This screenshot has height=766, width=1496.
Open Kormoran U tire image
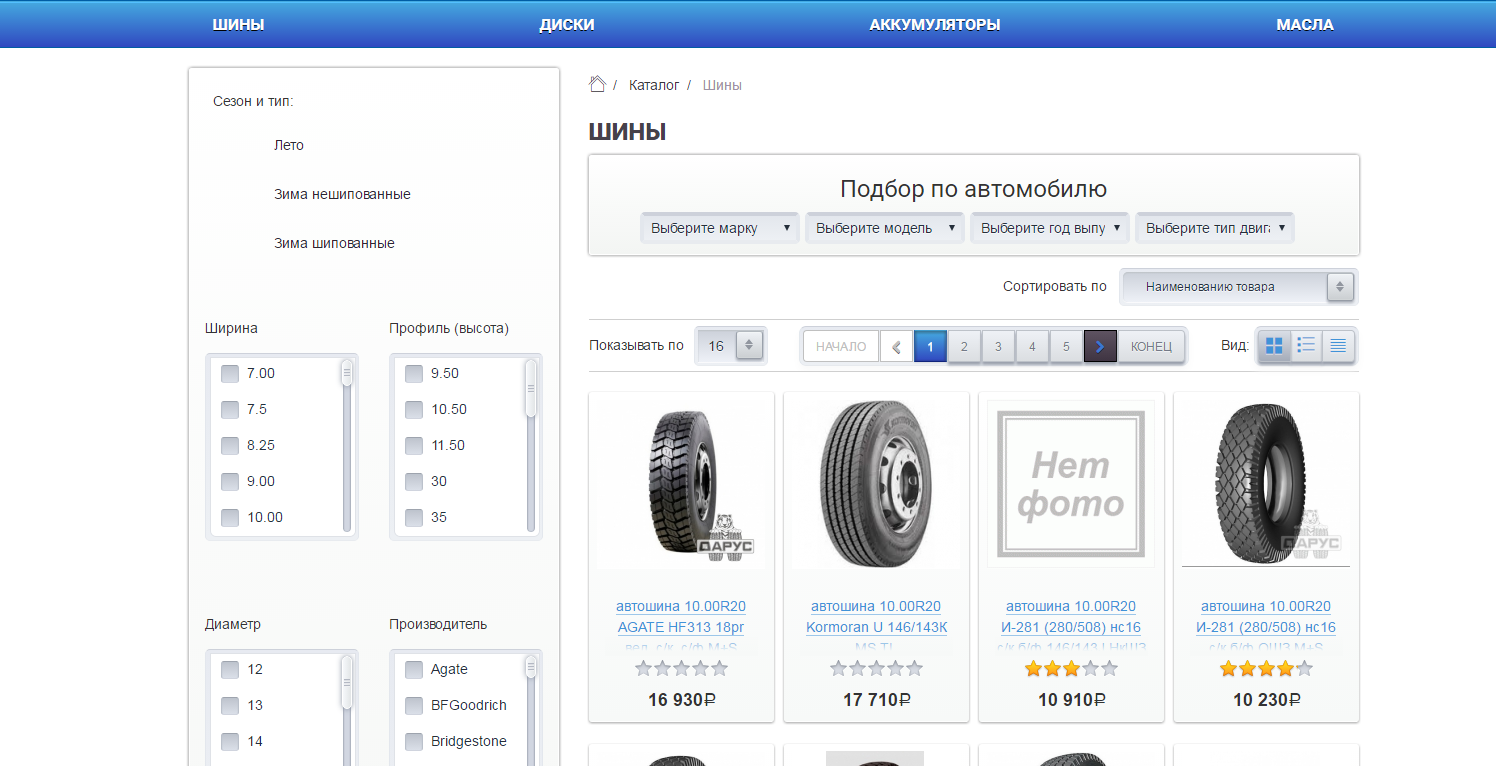coord(876,484)
